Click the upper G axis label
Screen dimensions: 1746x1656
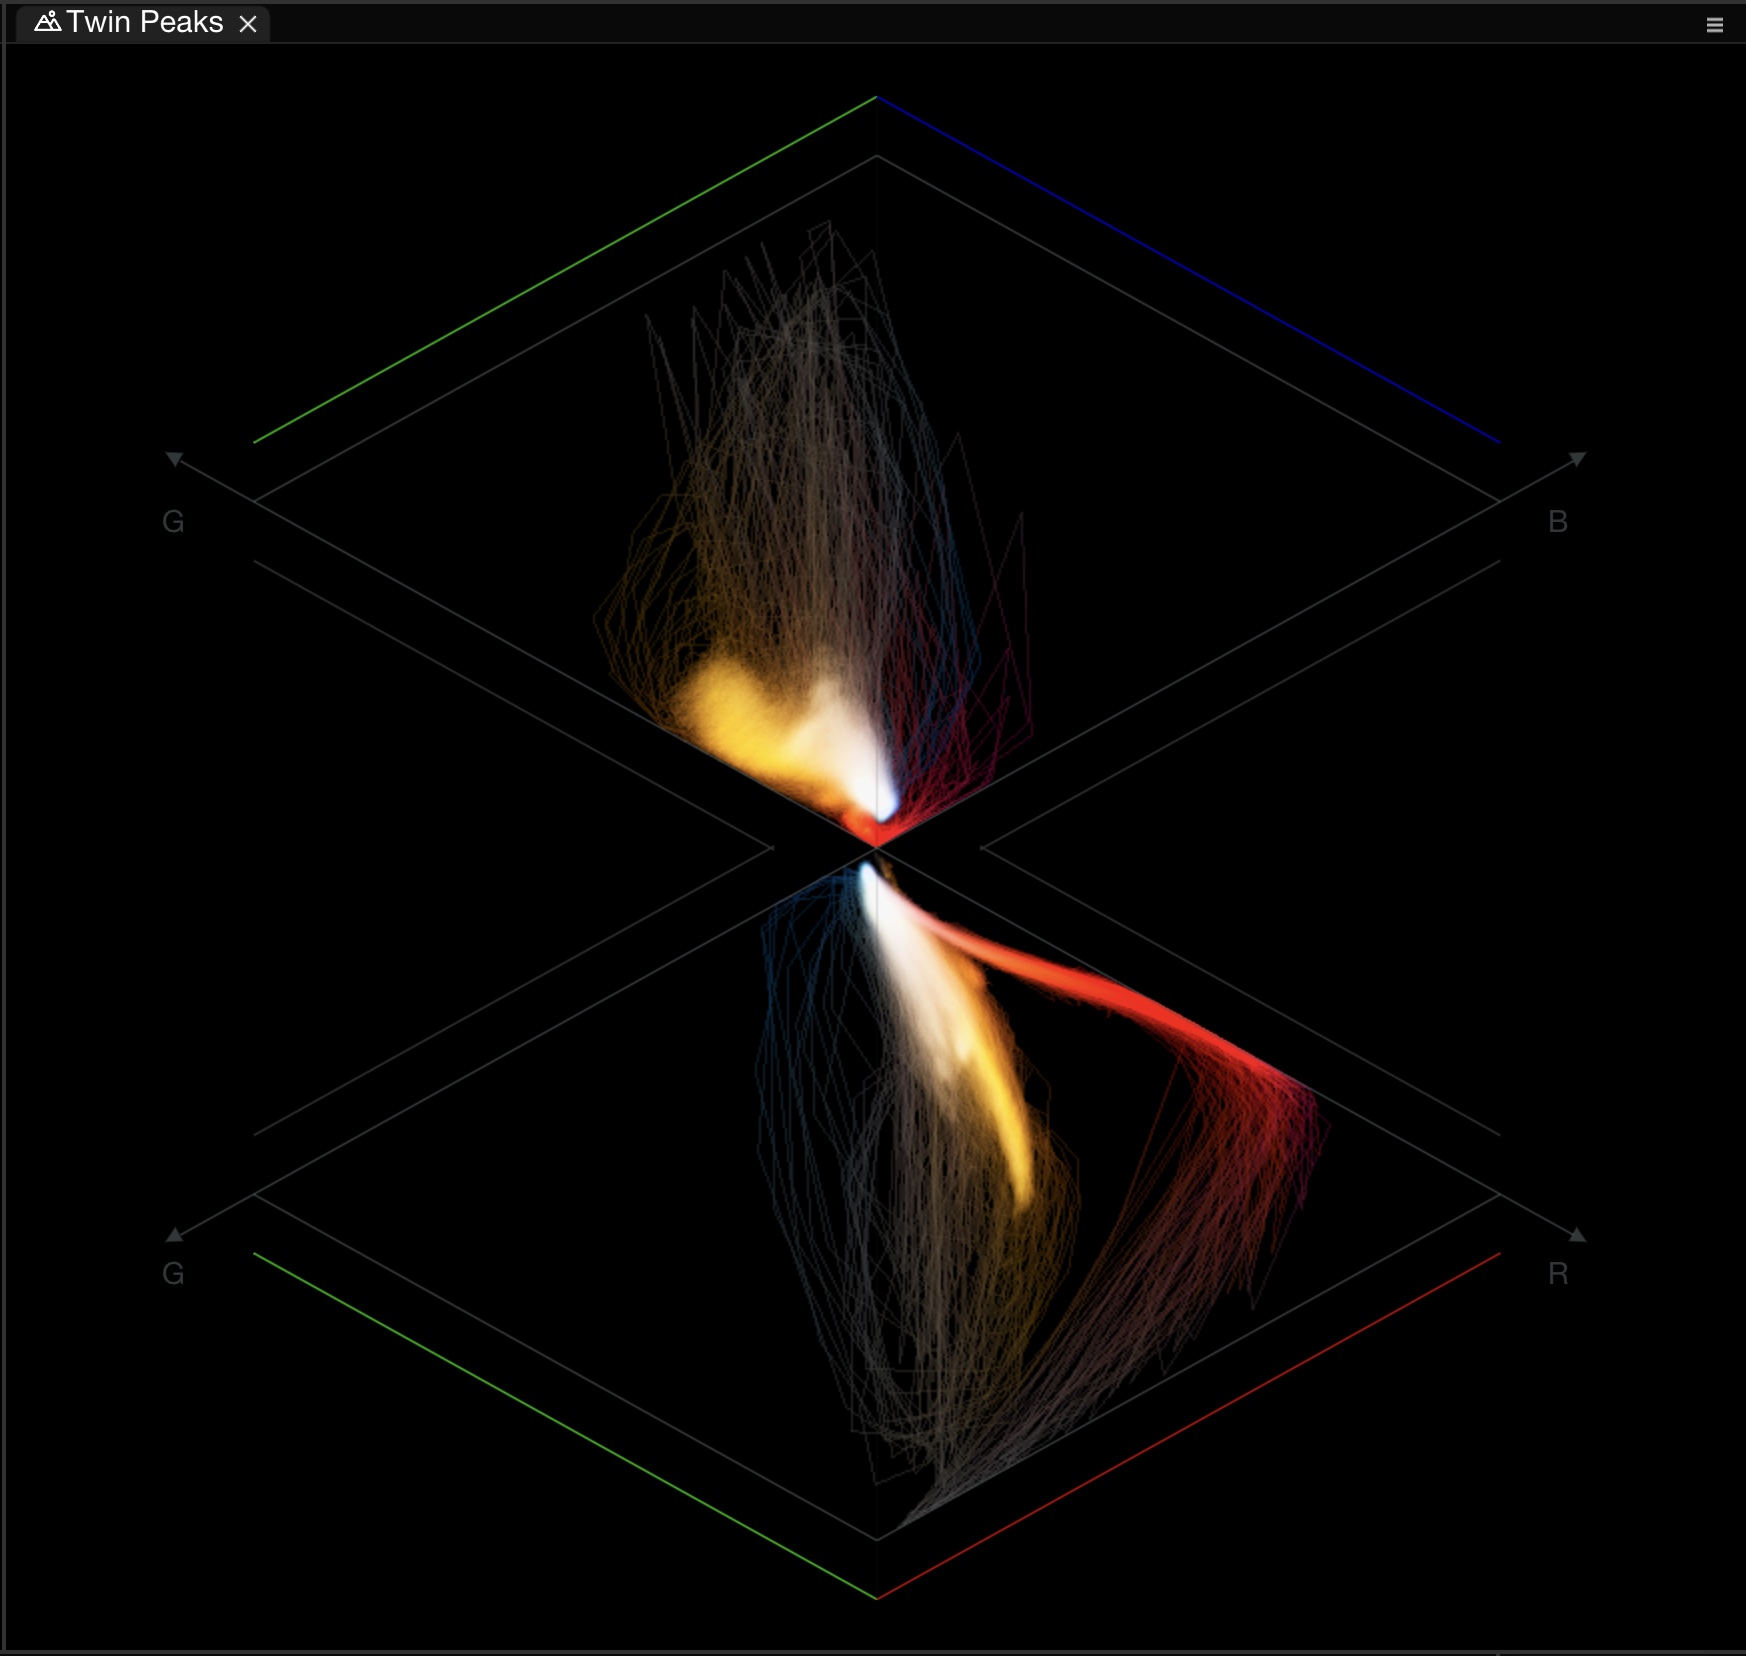coord(173,521)
